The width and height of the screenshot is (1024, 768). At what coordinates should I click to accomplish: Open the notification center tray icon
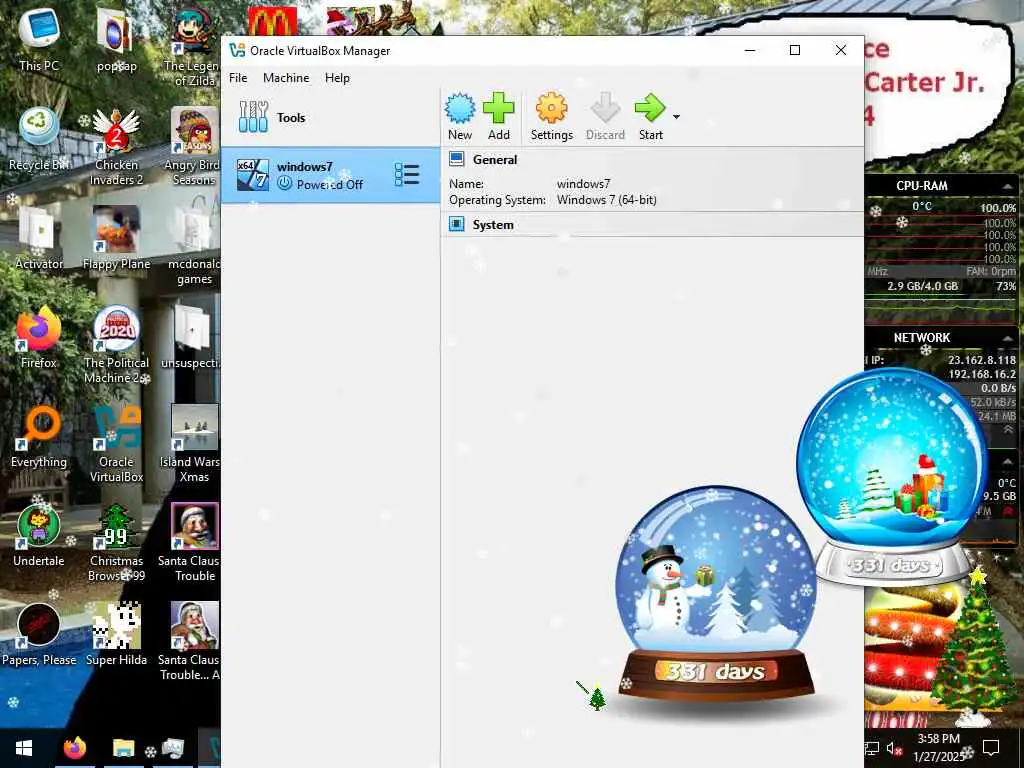click(x=991, y=747)
